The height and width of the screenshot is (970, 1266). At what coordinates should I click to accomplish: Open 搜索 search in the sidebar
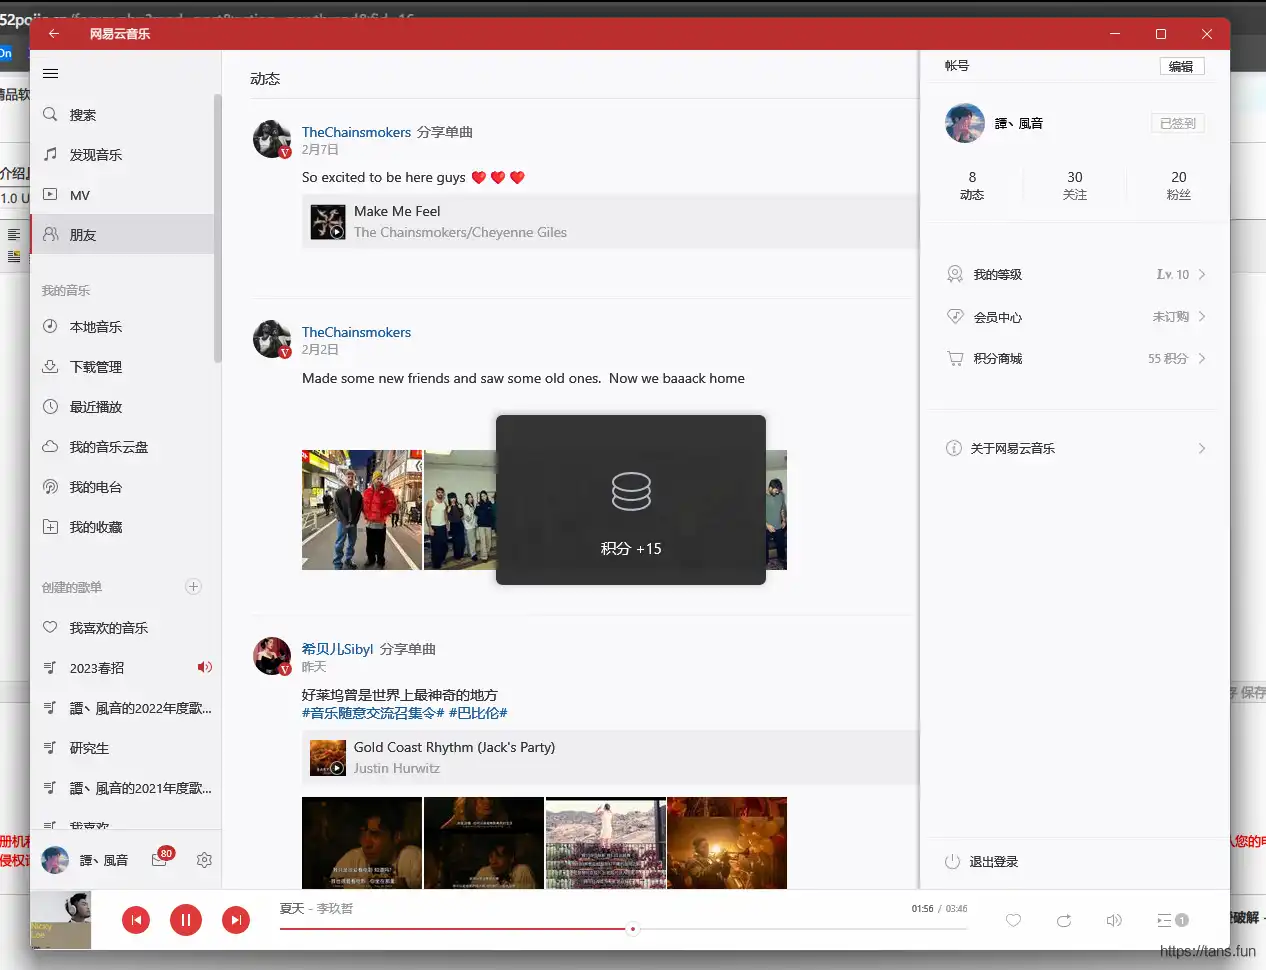122,115
